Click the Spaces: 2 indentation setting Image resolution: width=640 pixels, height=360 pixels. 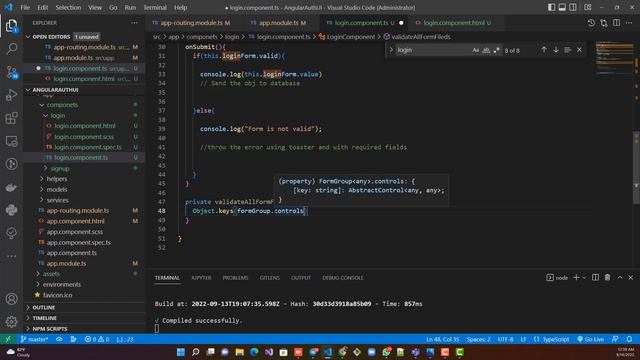[478, 339]
